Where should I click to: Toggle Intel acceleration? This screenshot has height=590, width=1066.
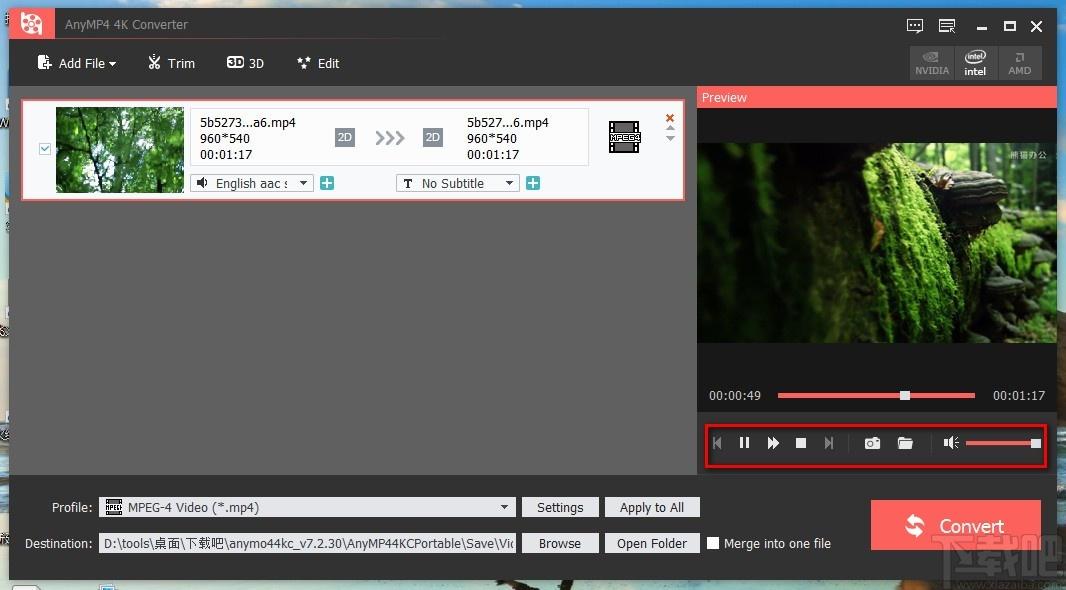point(975,63)
